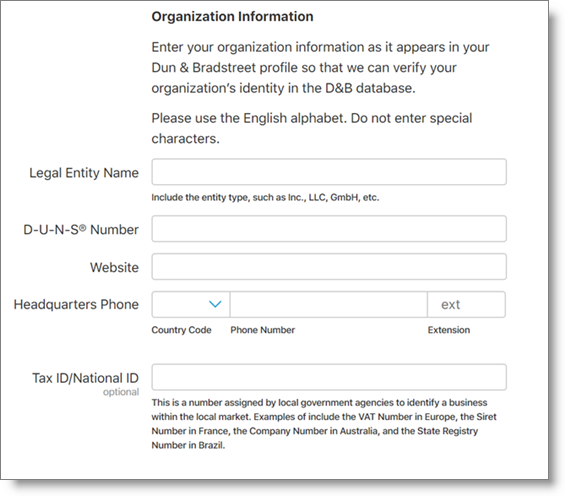Viewport: 565px width, 496px height.
Task: Click the Phone Number caption below the field
Action: point(263,330)
